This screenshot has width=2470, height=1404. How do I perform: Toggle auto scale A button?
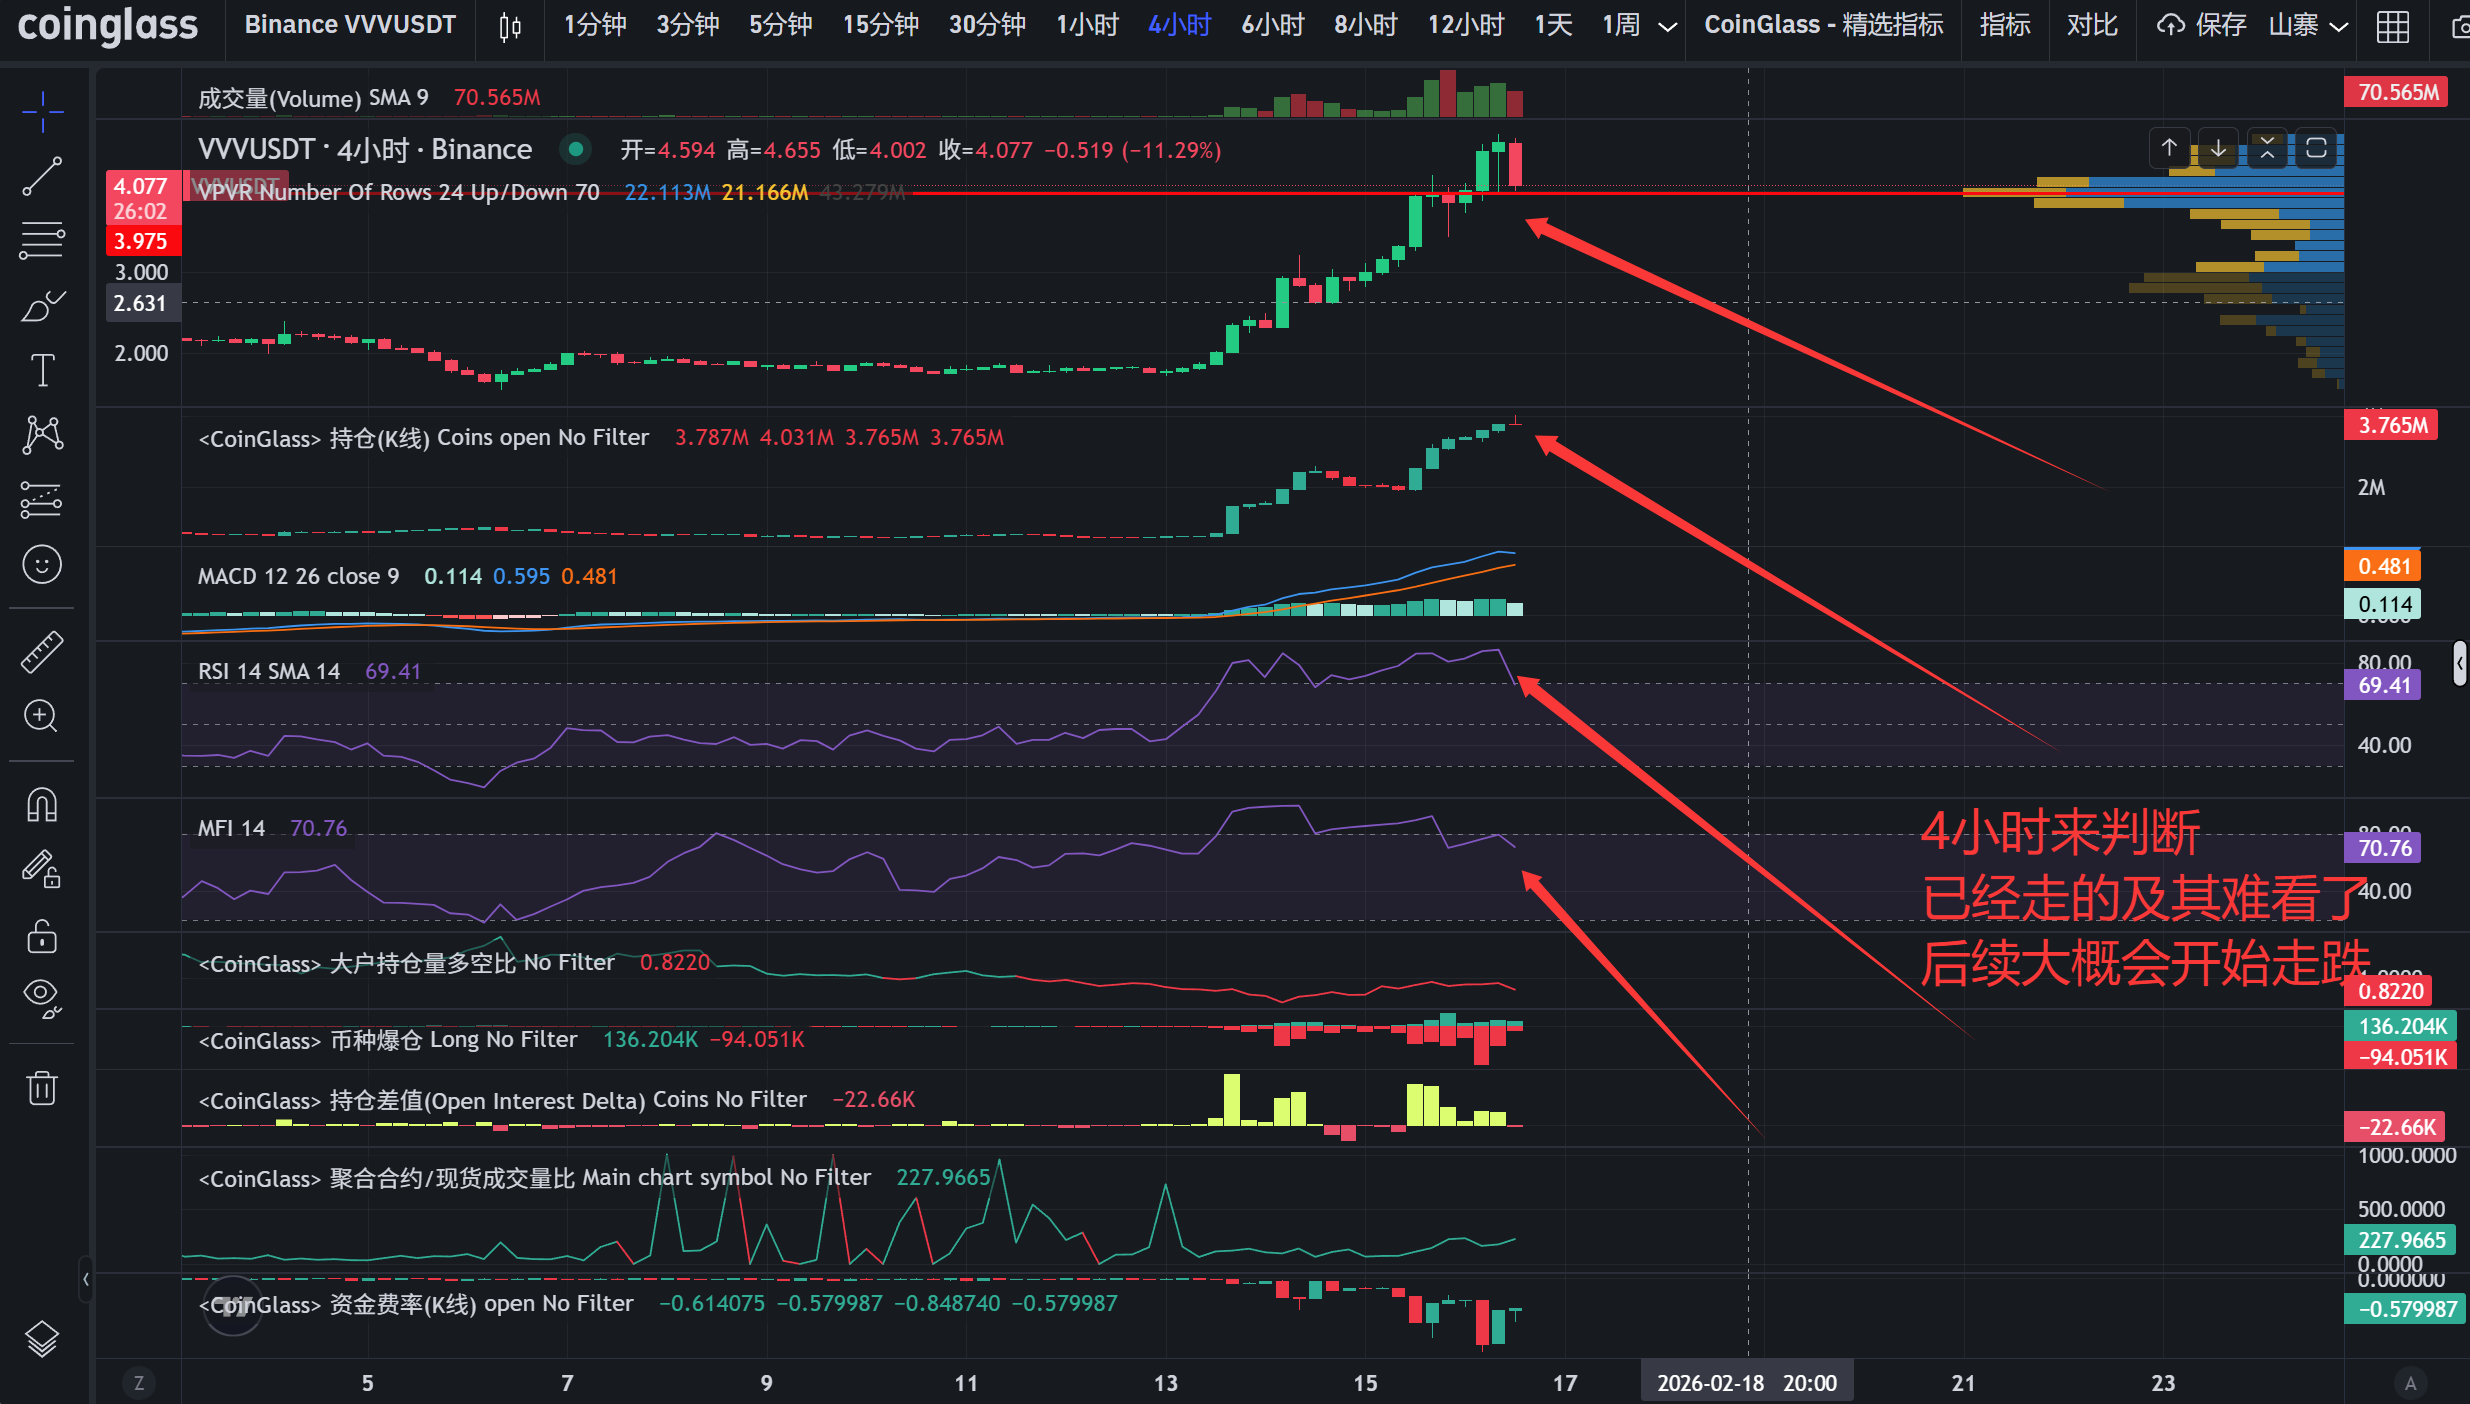coord(2410,1383)
